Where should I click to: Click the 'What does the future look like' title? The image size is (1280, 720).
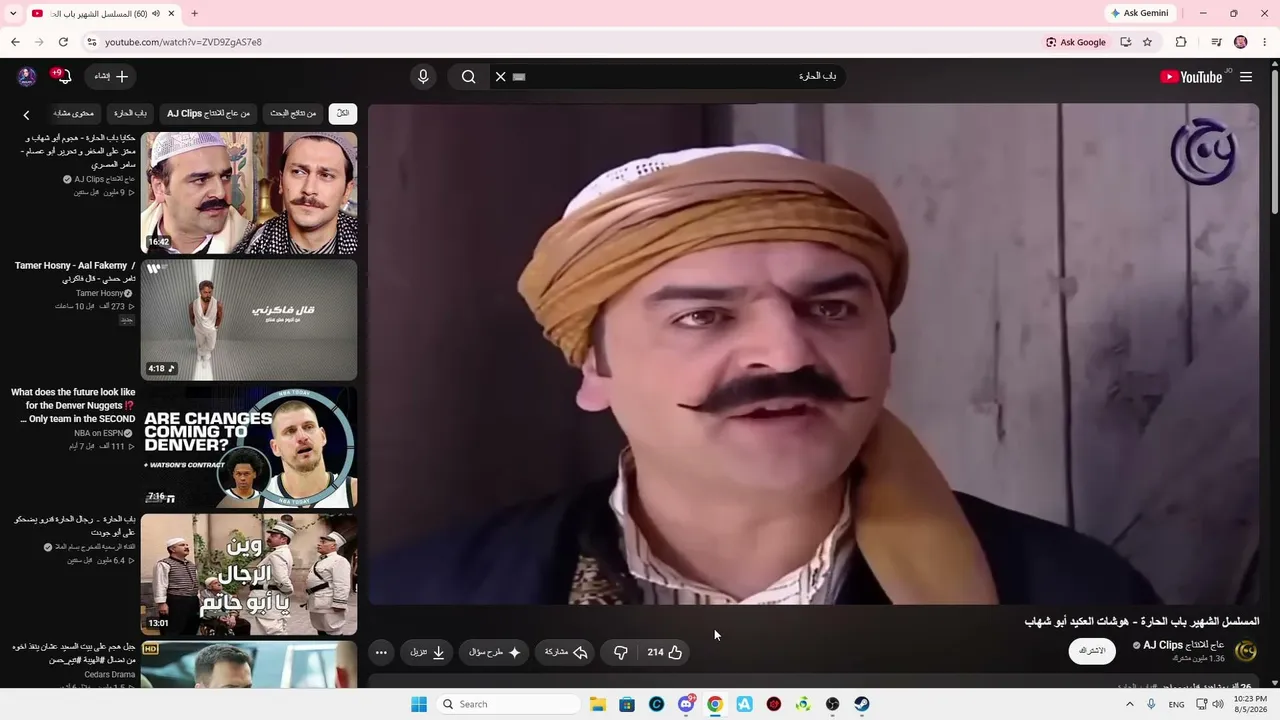(x=73, y=406)
